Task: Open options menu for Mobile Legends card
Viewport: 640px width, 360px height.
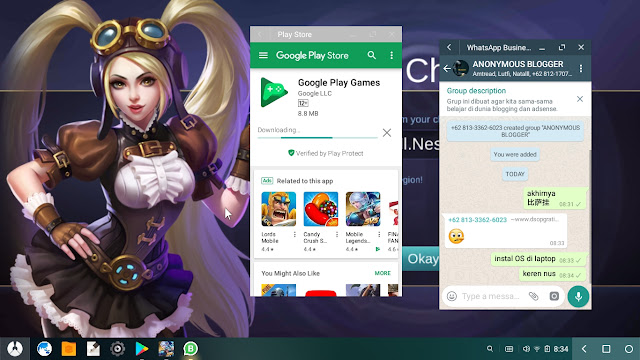Action: [x=379, y=235]
